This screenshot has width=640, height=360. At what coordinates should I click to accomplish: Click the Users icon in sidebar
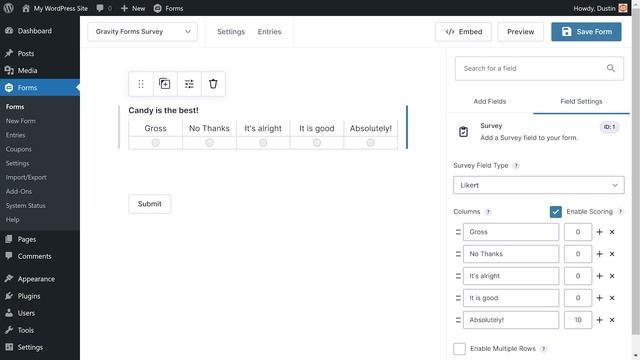tap(9, 313)
